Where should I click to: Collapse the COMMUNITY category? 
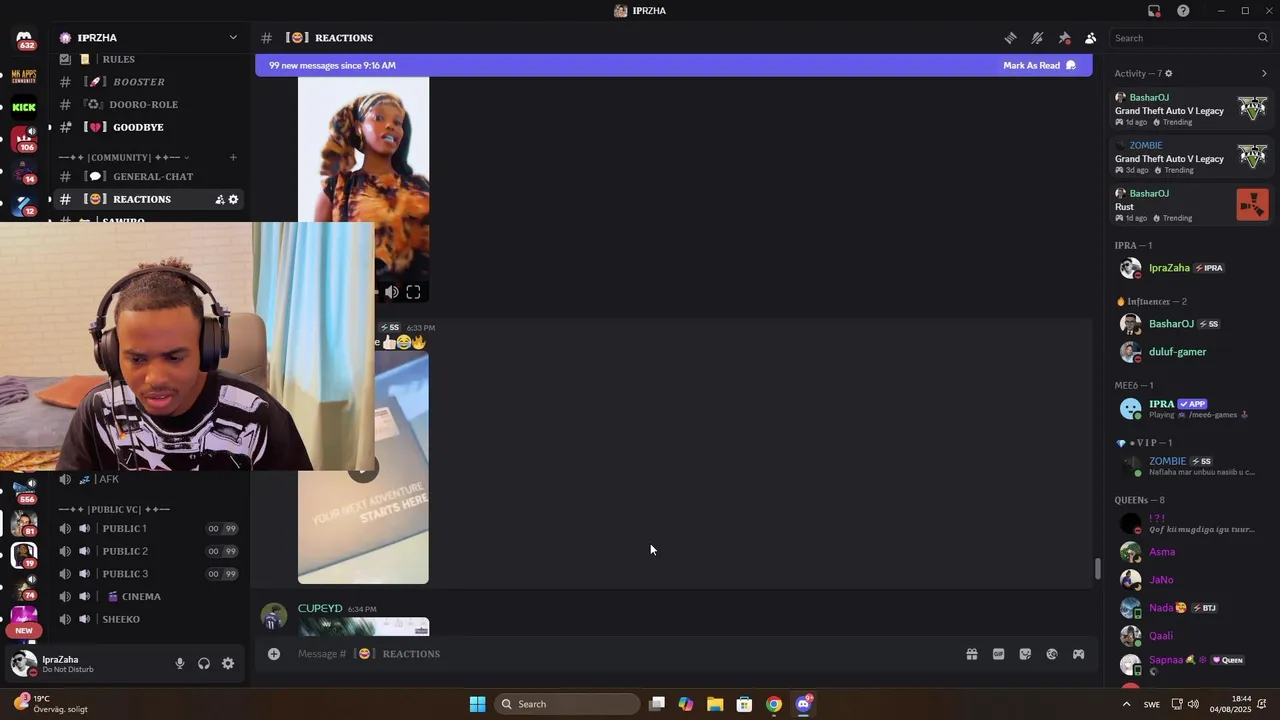click(123, 157)
